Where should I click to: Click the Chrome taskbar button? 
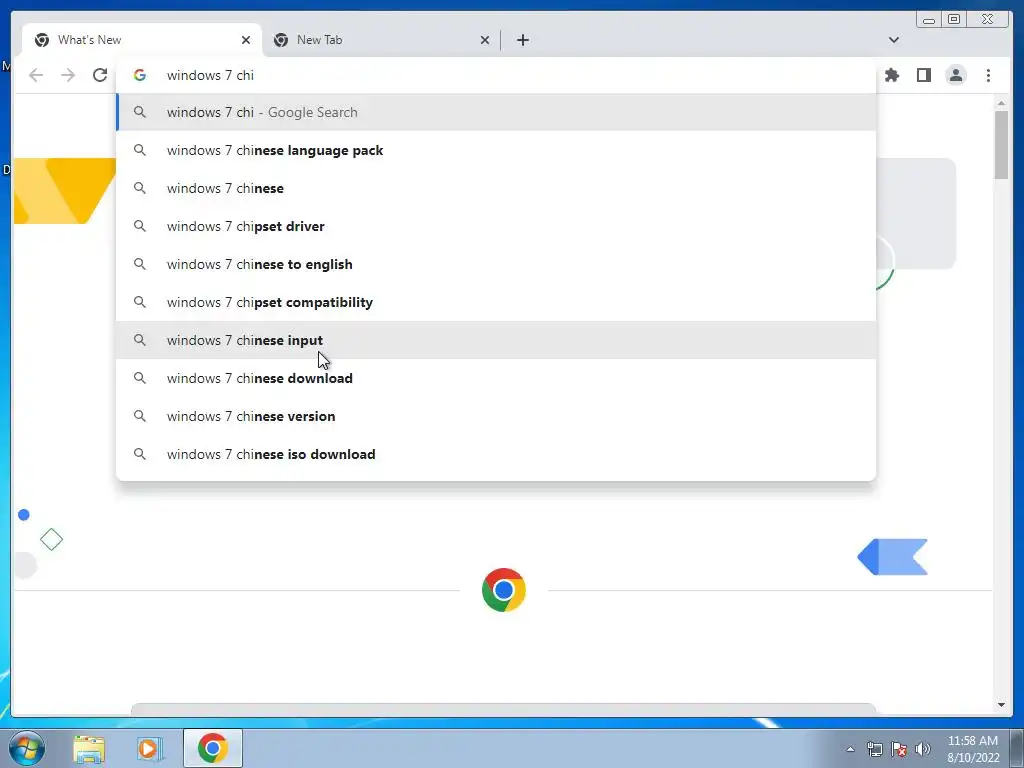212,748
